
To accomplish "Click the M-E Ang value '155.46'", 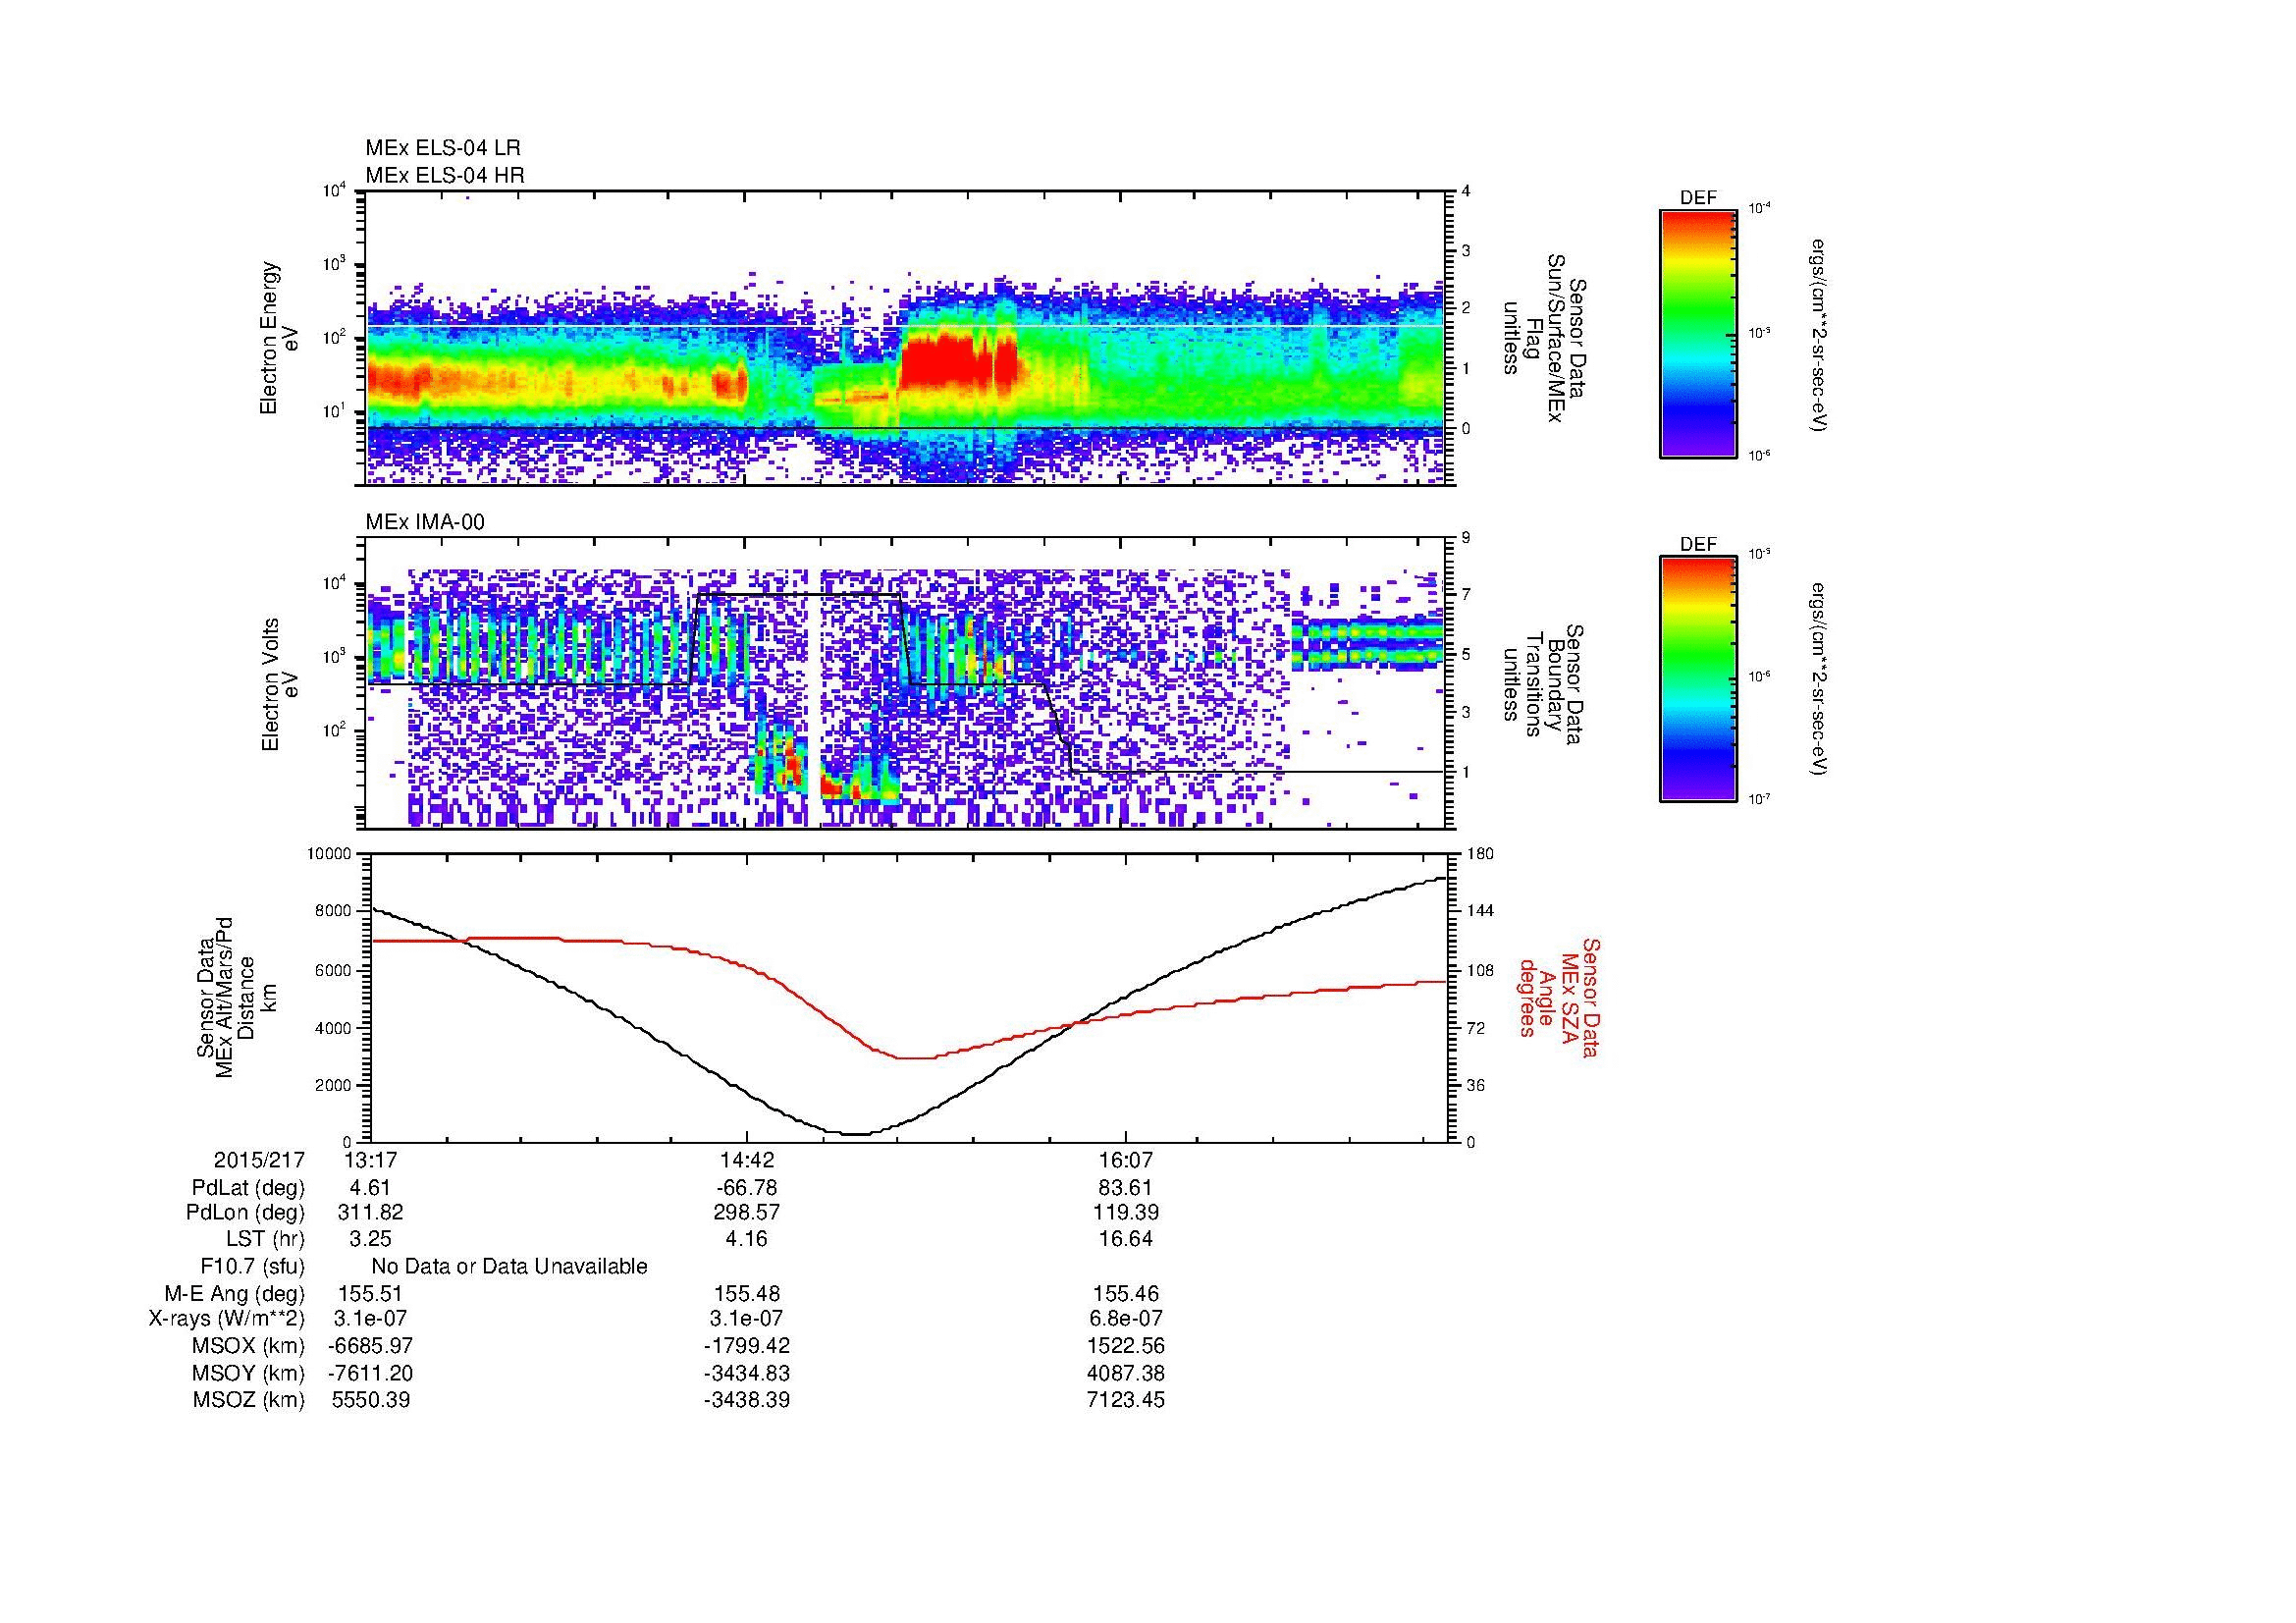I will click(x=1126, y=1294).
